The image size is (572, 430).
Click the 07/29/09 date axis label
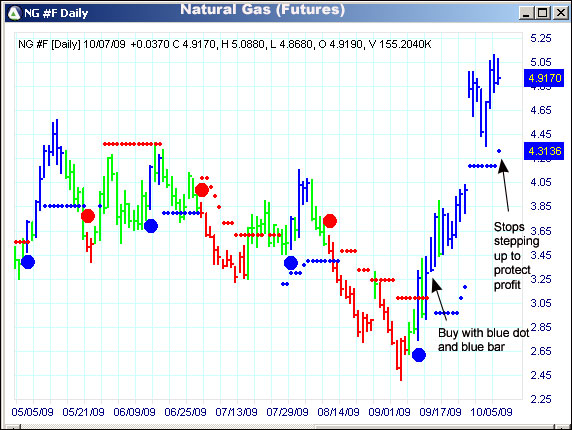[287, 412]
